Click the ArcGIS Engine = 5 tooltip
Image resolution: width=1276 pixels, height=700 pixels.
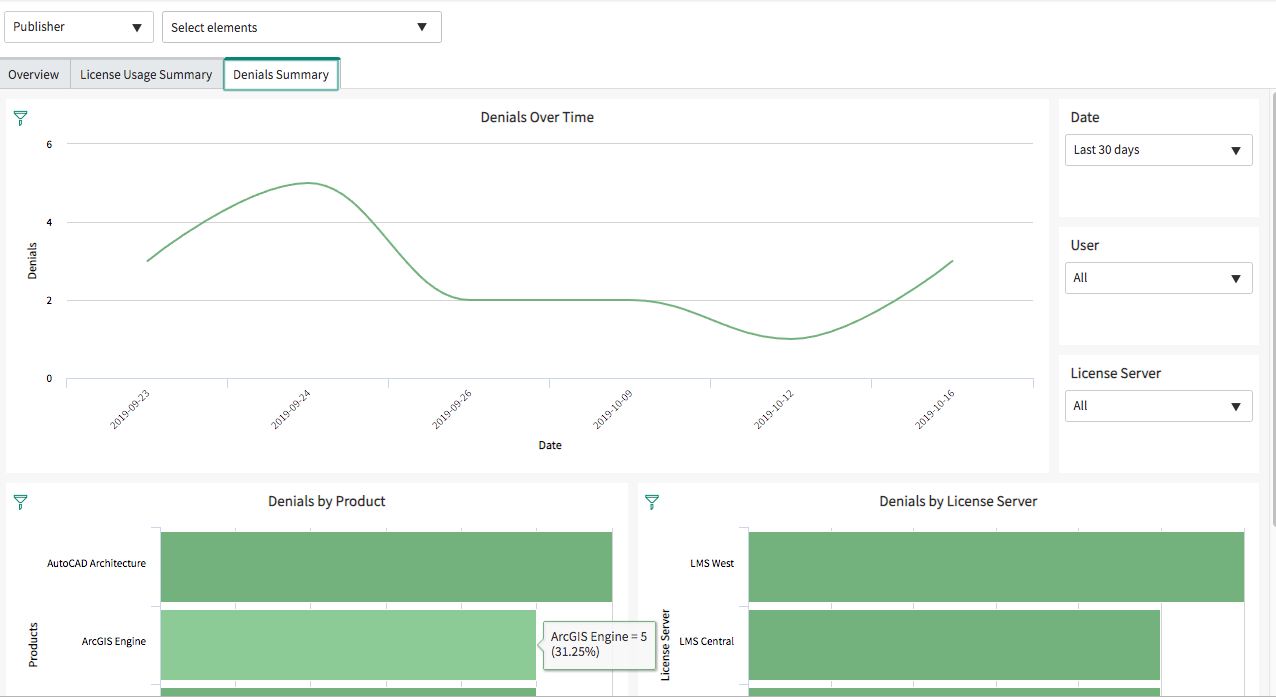point(599,644)
